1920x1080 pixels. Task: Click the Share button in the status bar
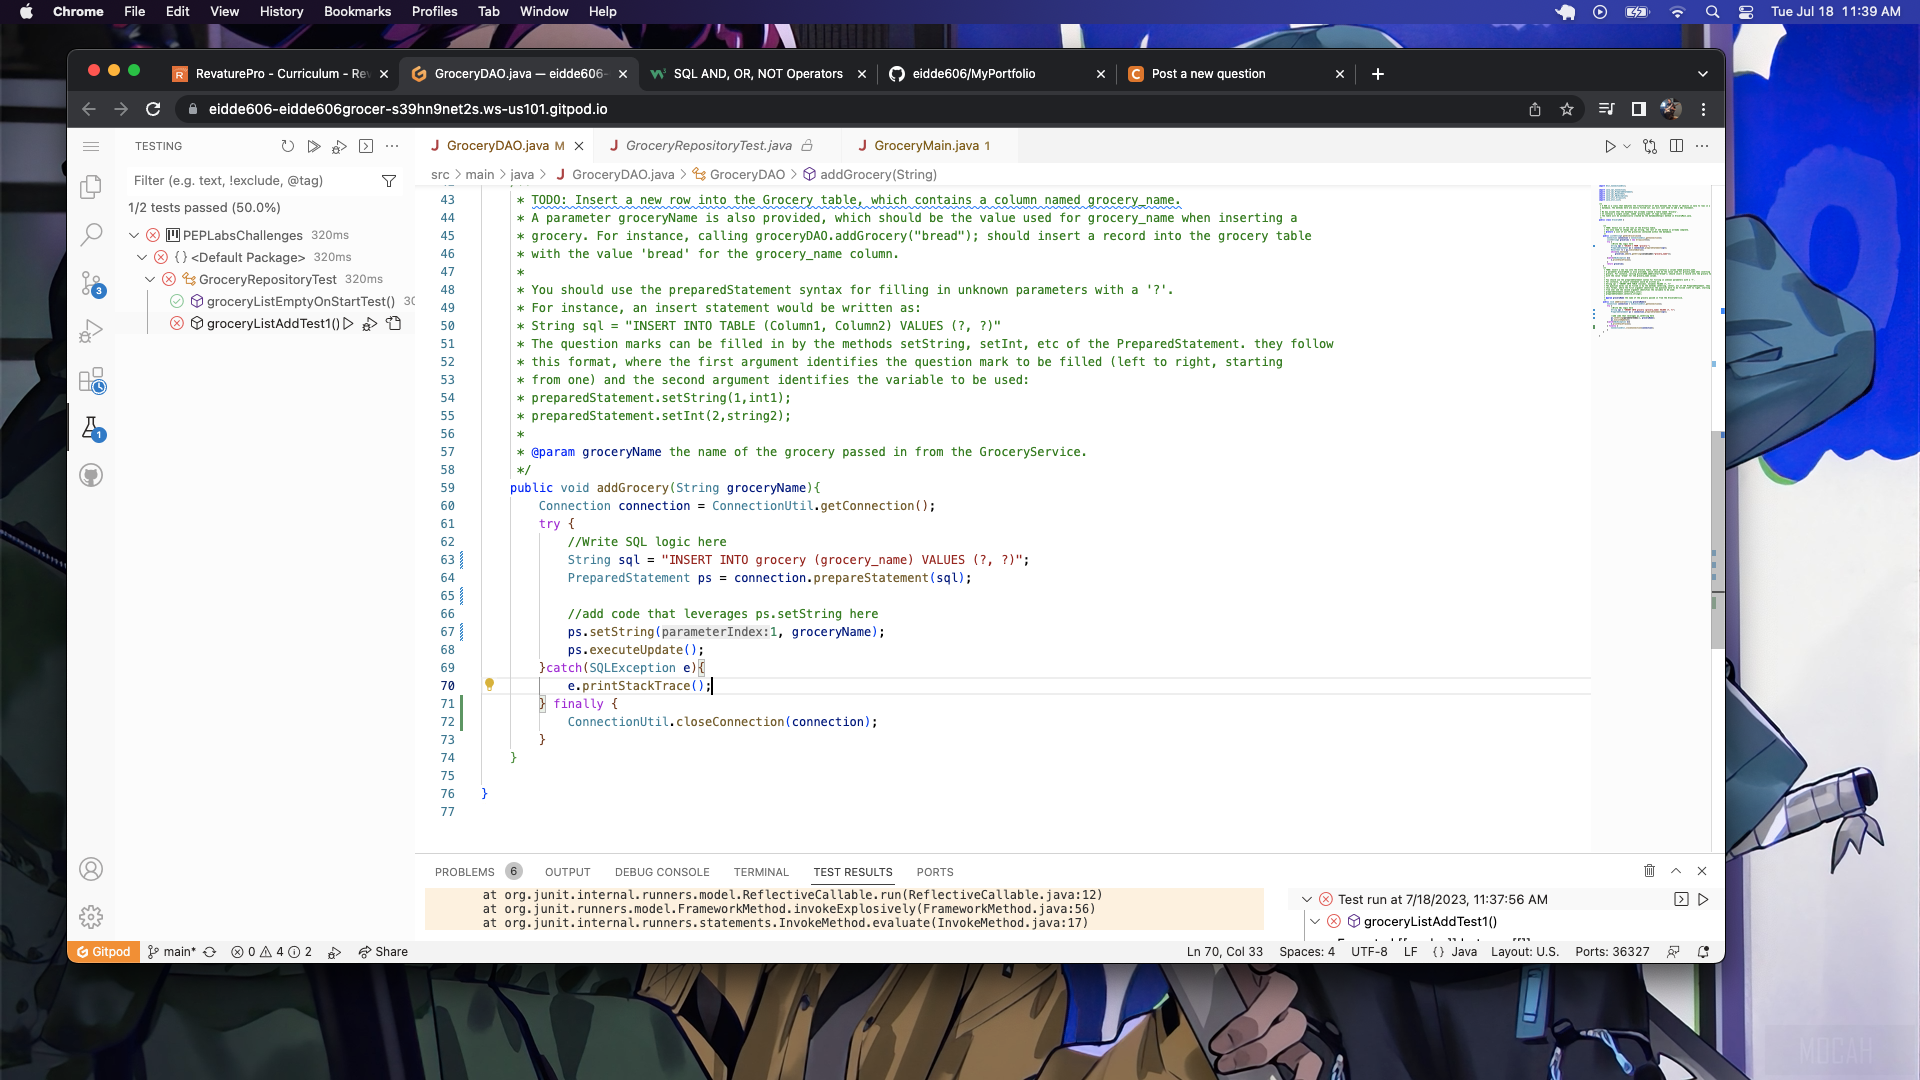(x=383, y=952)
